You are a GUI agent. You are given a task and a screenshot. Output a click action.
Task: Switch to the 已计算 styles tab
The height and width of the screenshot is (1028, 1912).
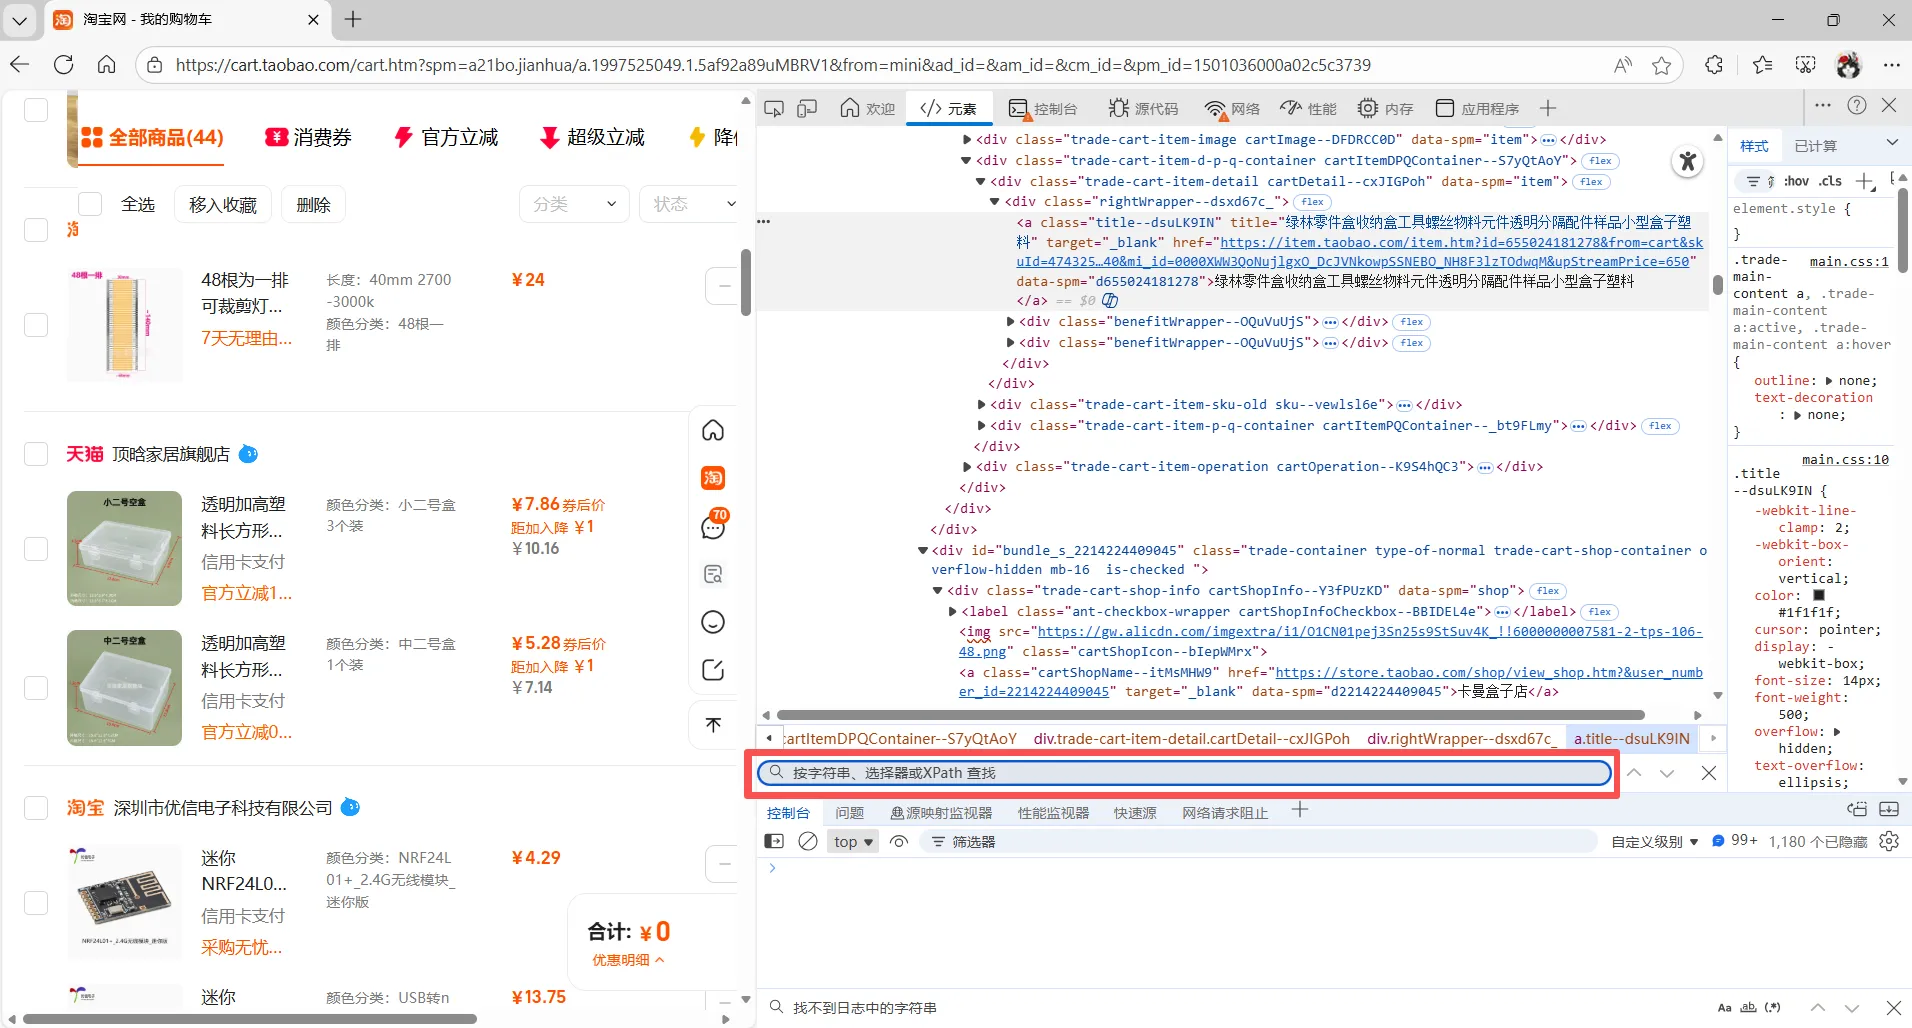pyautogui.click(x=1815, y=146)
